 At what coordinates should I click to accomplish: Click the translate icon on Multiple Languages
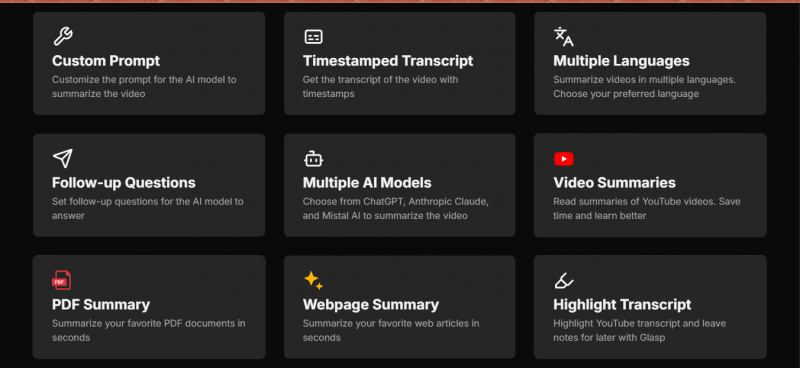point(563,36)
